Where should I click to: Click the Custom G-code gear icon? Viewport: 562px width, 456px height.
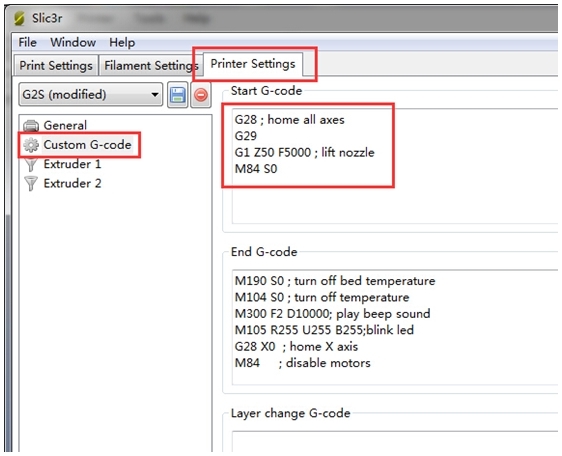31,145
